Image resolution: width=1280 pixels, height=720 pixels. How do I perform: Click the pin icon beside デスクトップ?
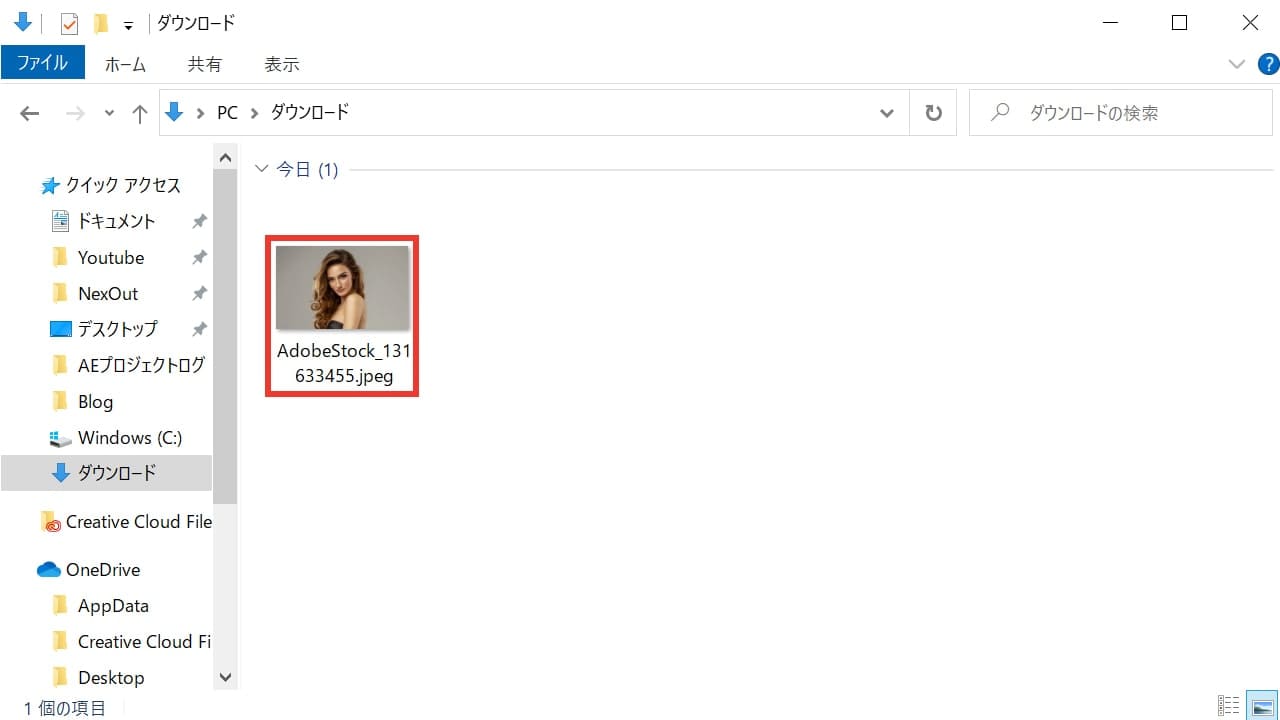click(199, 329)
